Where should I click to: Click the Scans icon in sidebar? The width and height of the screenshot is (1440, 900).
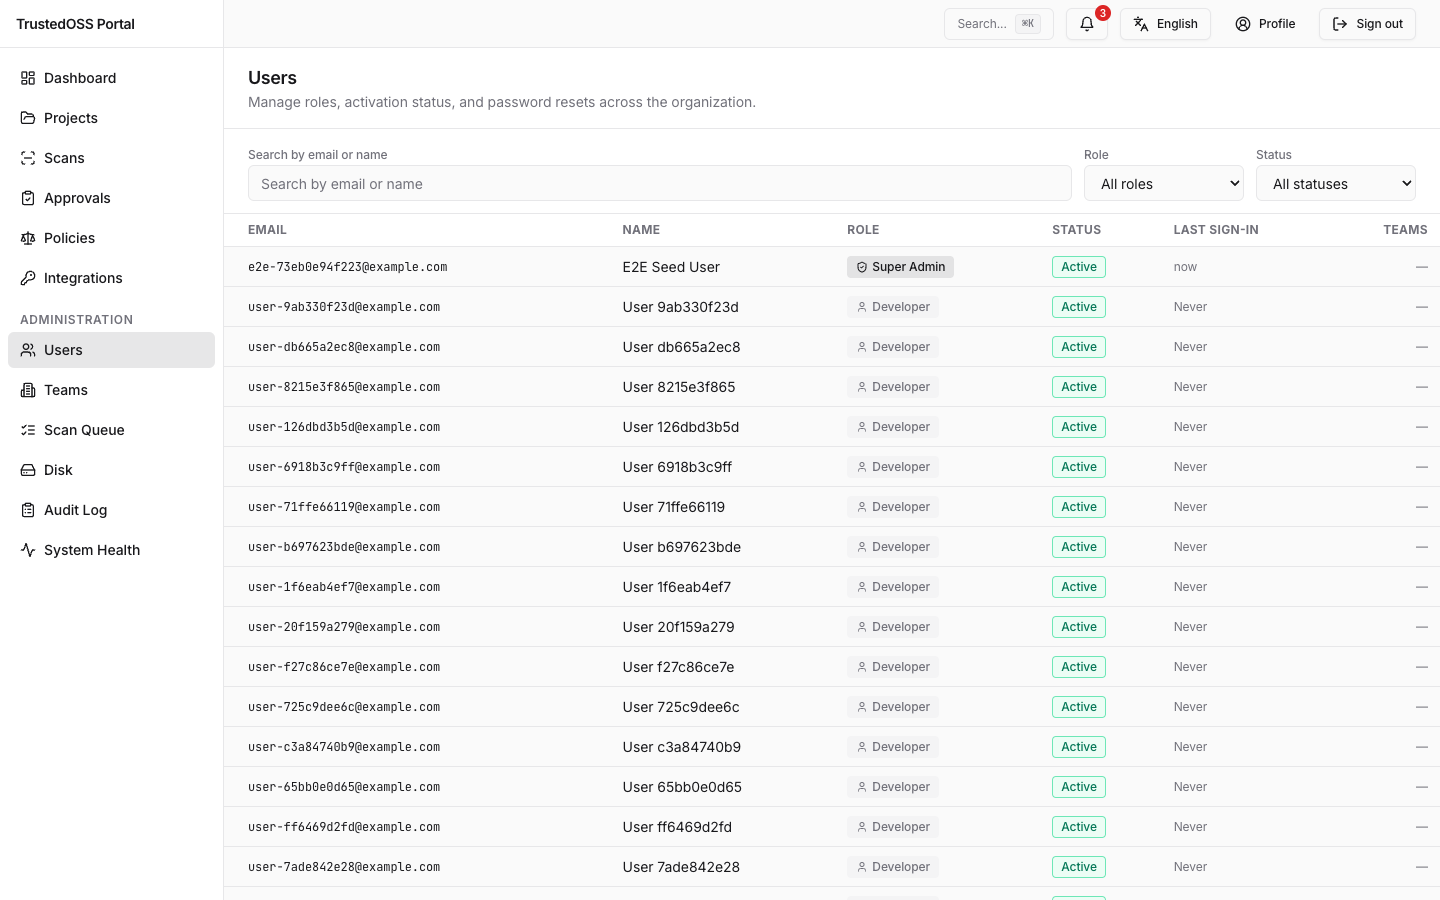point(28,158)
